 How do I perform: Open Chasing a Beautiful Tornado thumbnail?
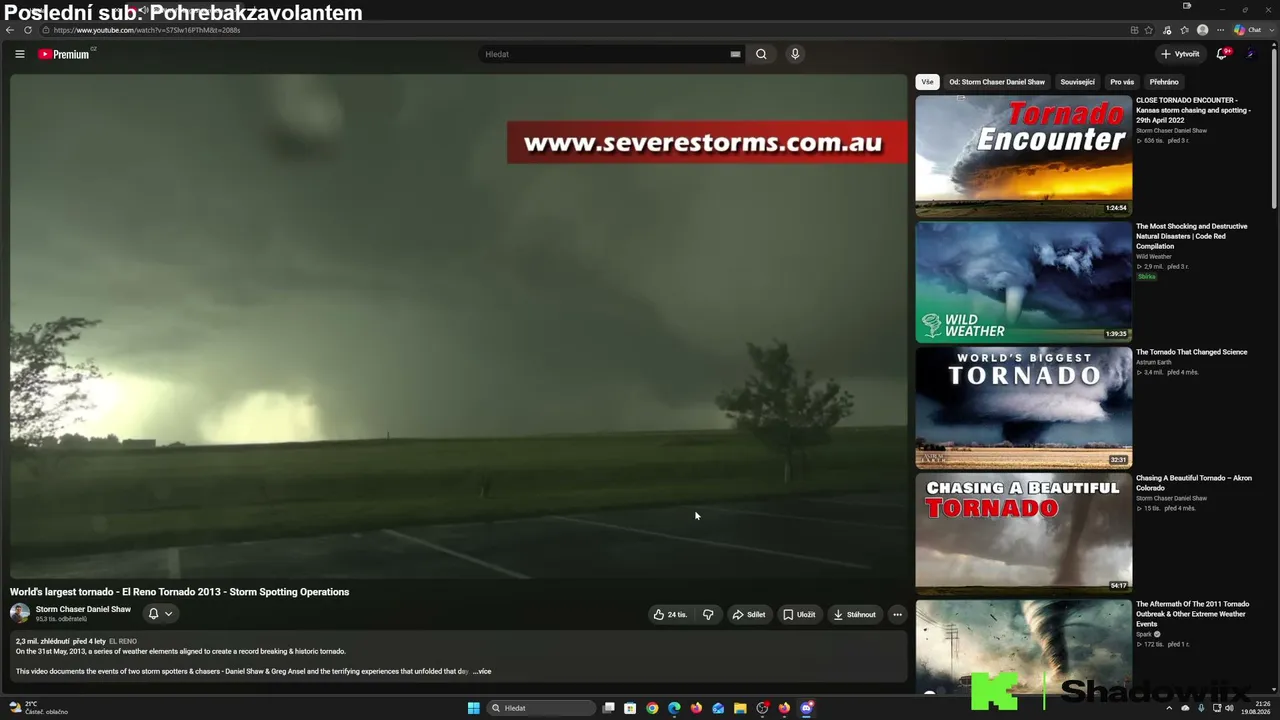pos(1024,533)
